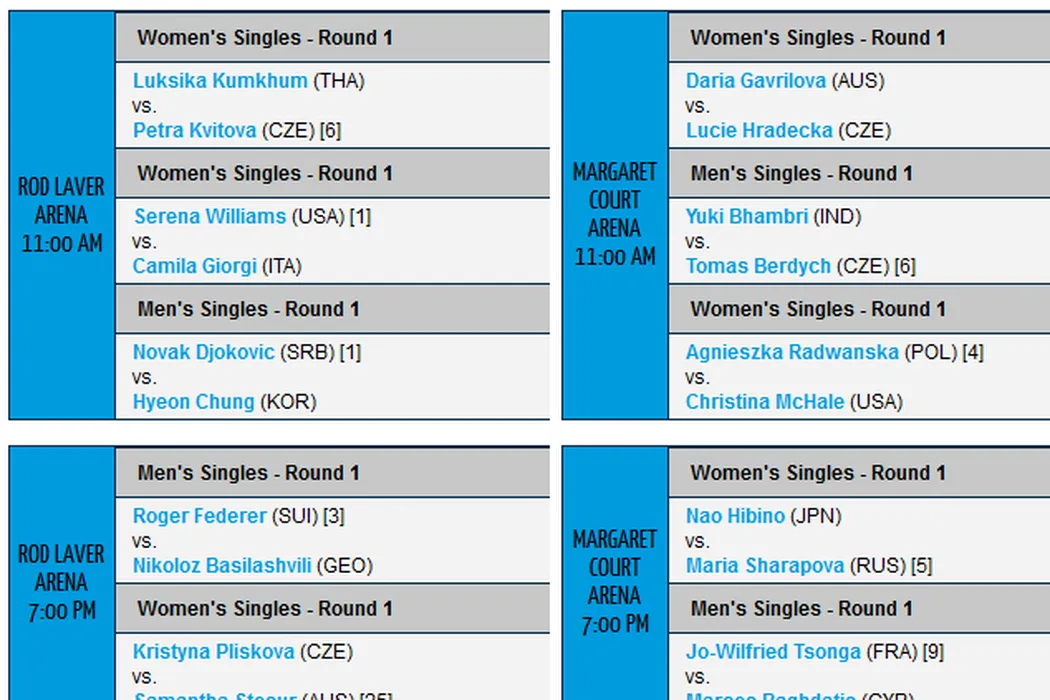
Task: Open Agnieszka Radwanska profile link
Action: pos(792,352)
